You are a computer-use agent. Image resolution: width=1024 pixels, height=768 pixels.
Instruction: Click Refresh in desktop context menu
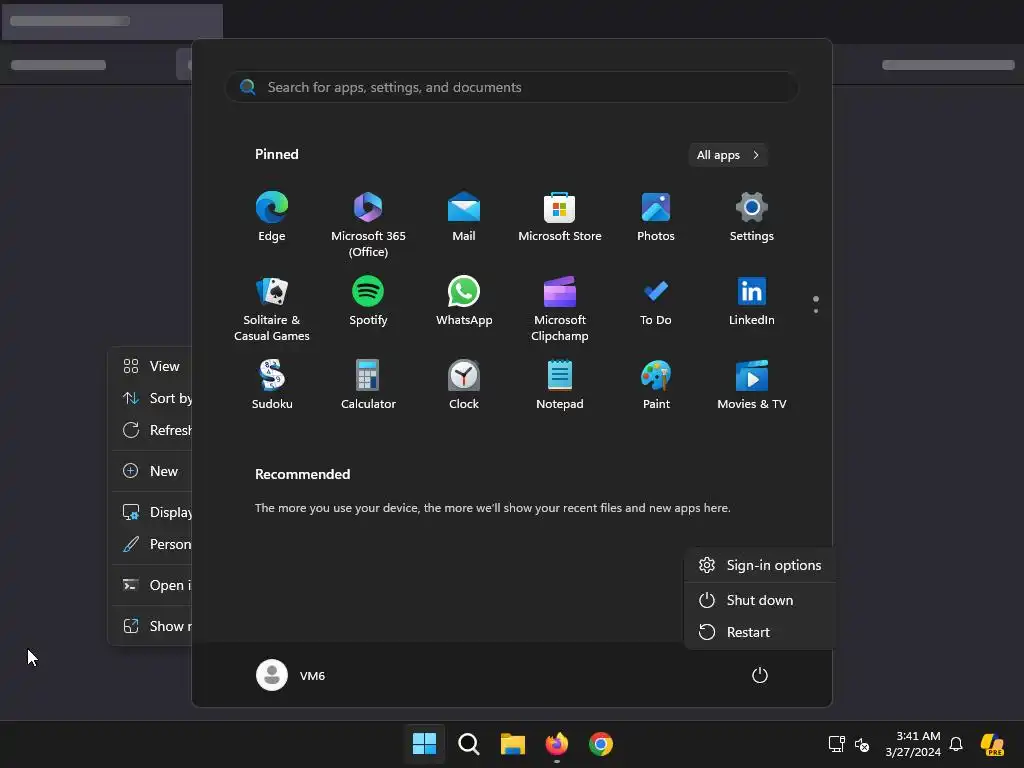point(152,430)
